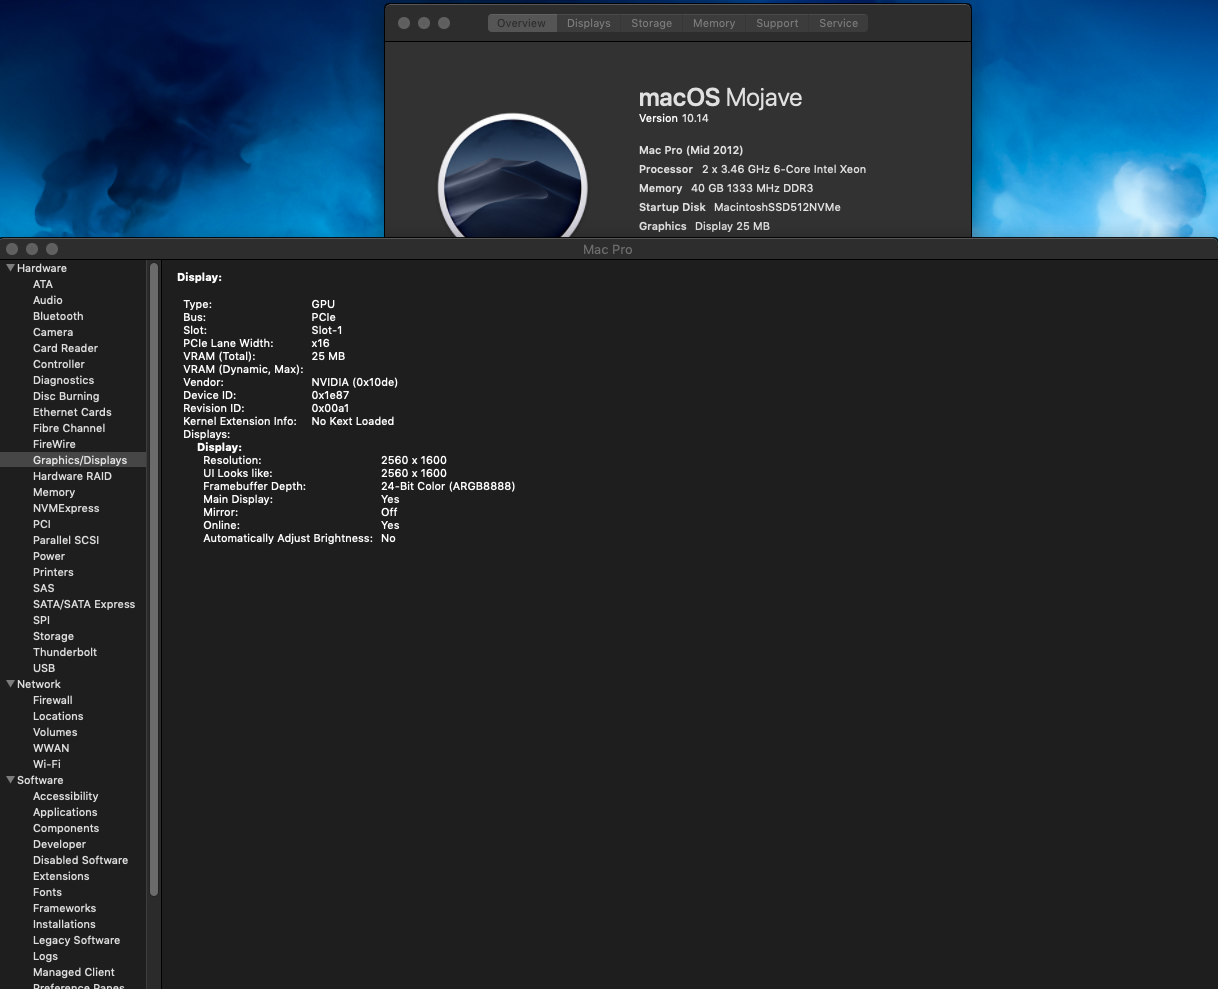1218x989 pixels.
Task: Click the sidebar vertical scrollbar
Action: [x=154, y=580]
